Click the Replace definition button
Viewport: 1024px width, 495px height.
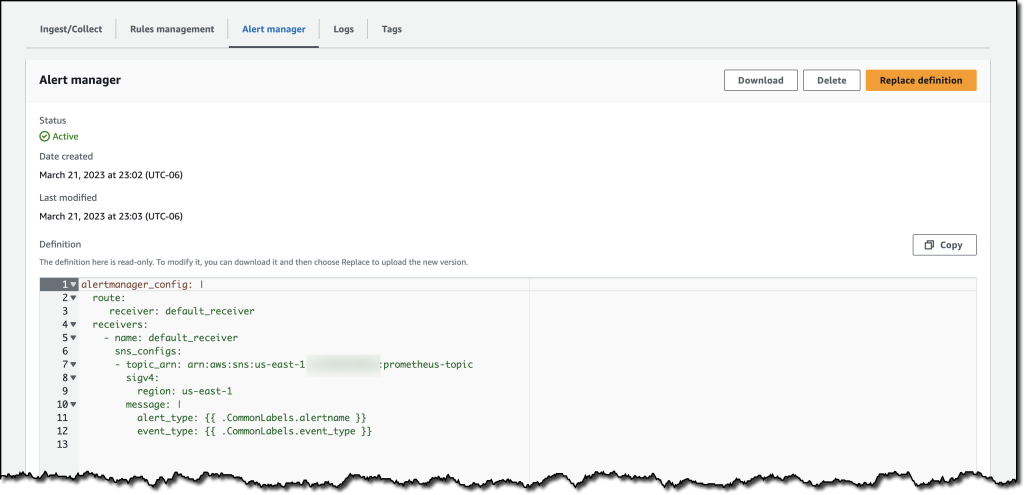(921, 80)
